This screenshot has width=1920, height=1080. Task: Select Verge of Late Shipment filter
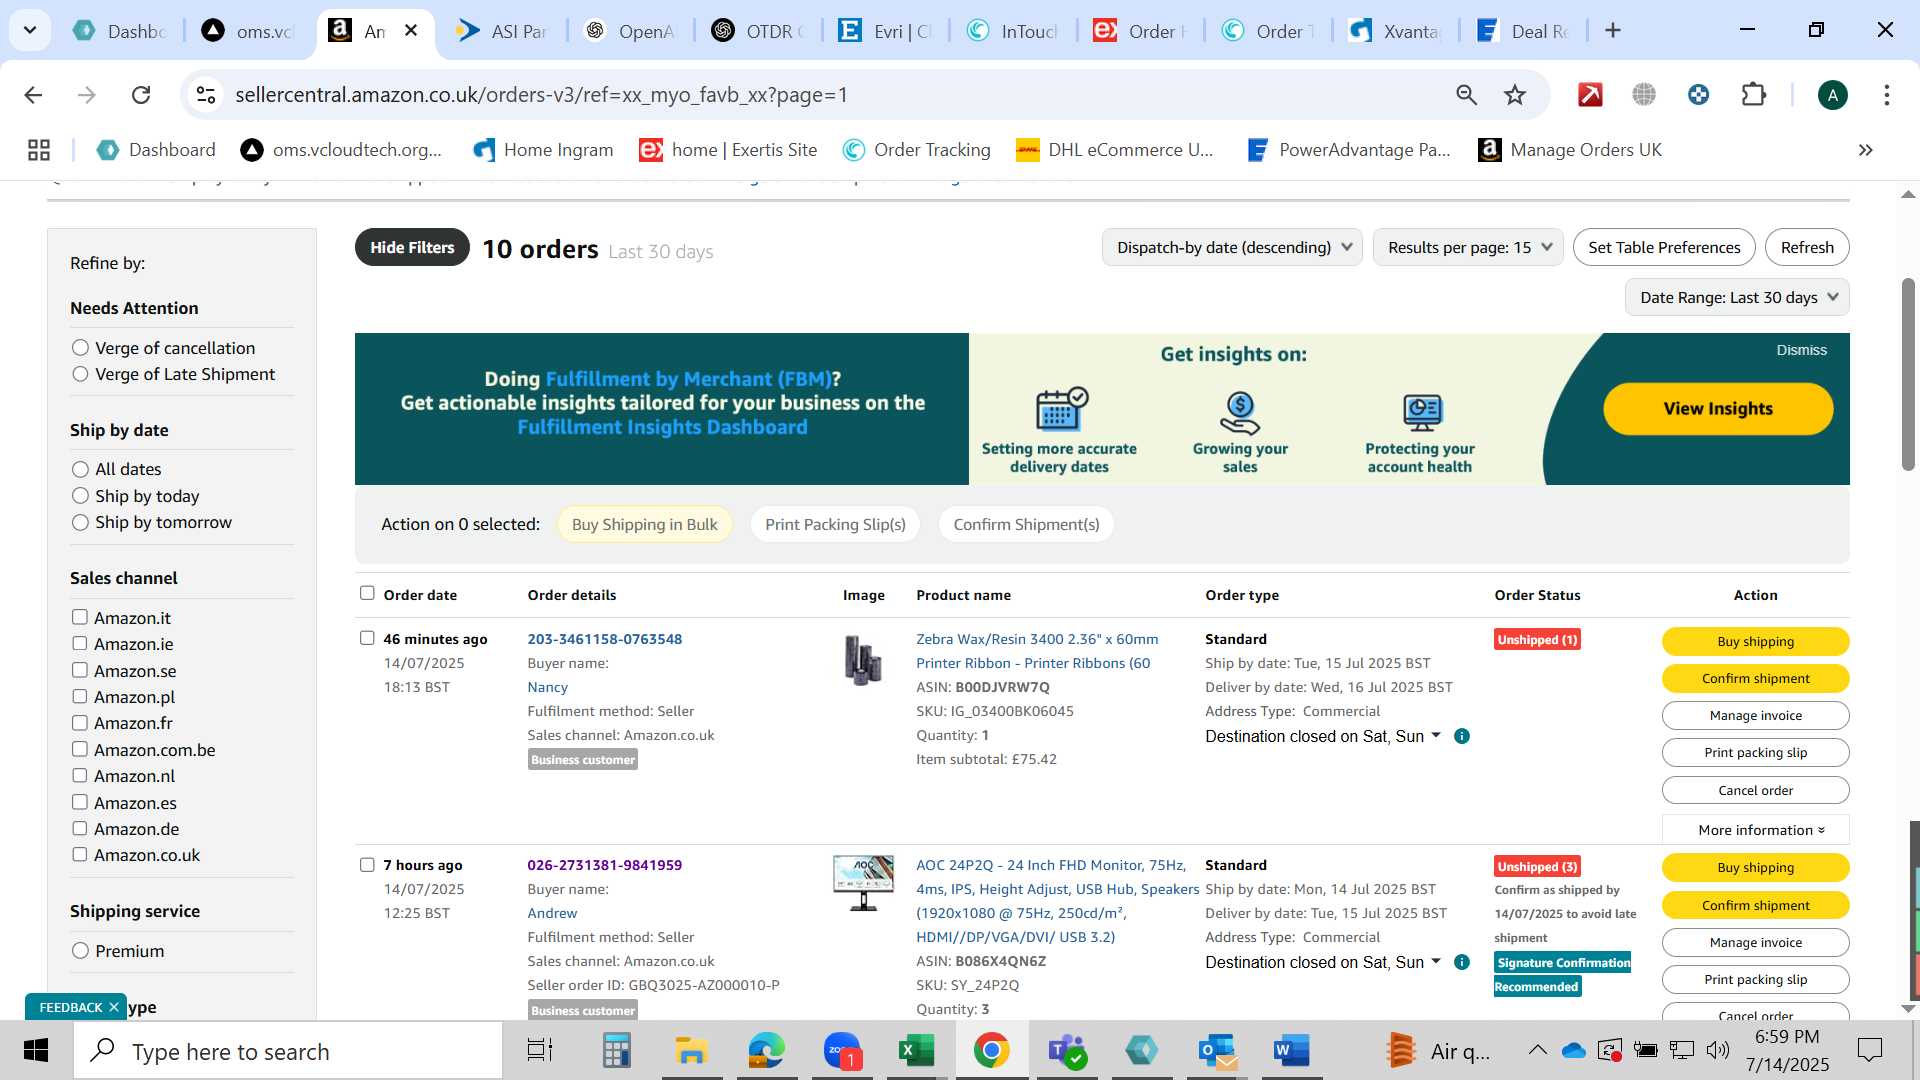coord(80,374)
